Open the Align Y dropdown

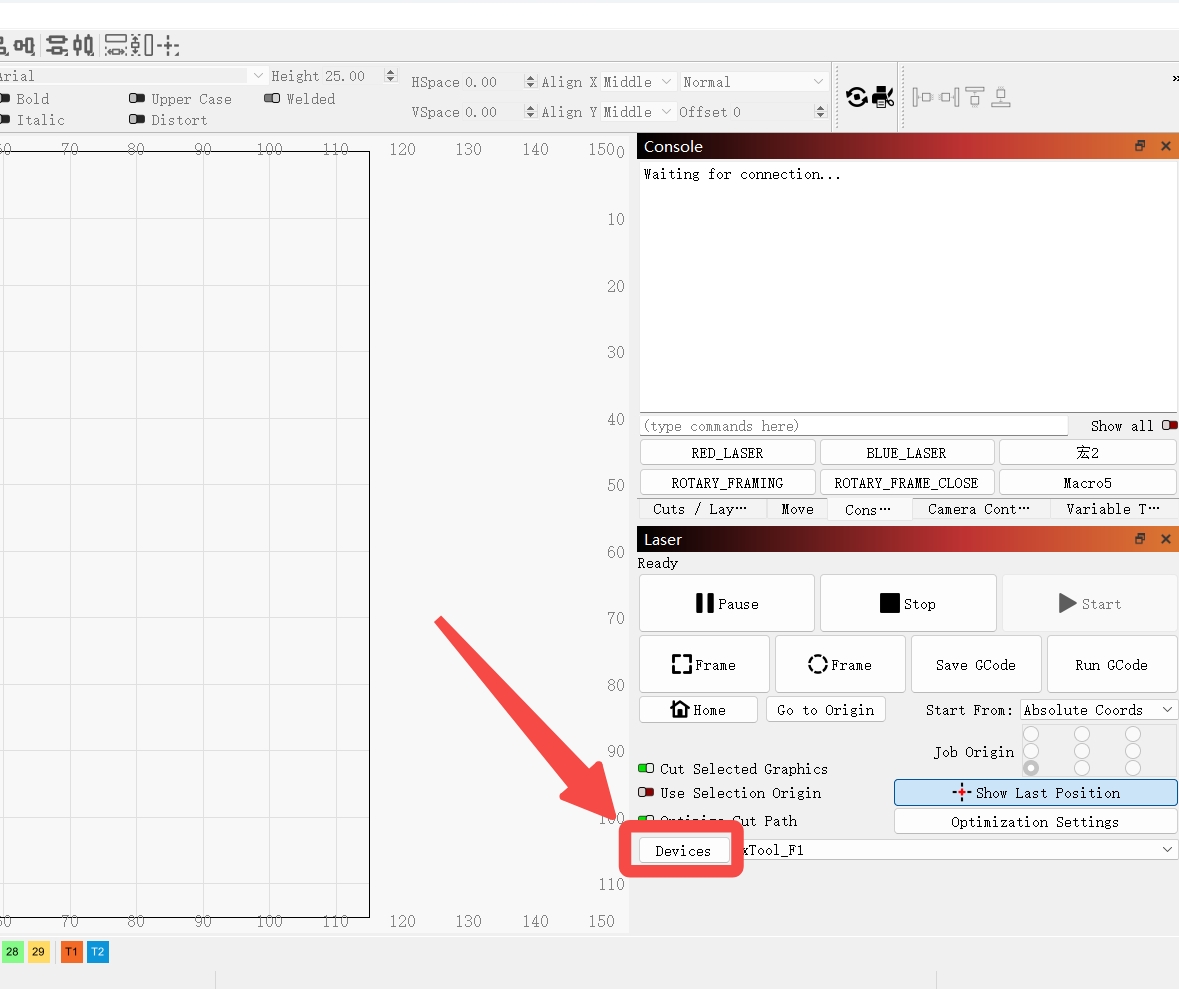click(x=637, y=112)
